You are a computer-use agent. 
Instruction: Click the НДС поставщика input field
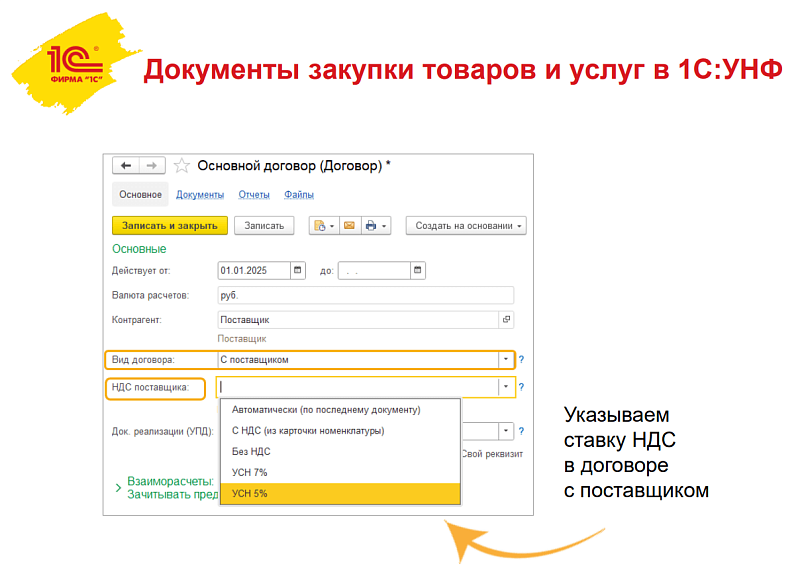[358, 387]
